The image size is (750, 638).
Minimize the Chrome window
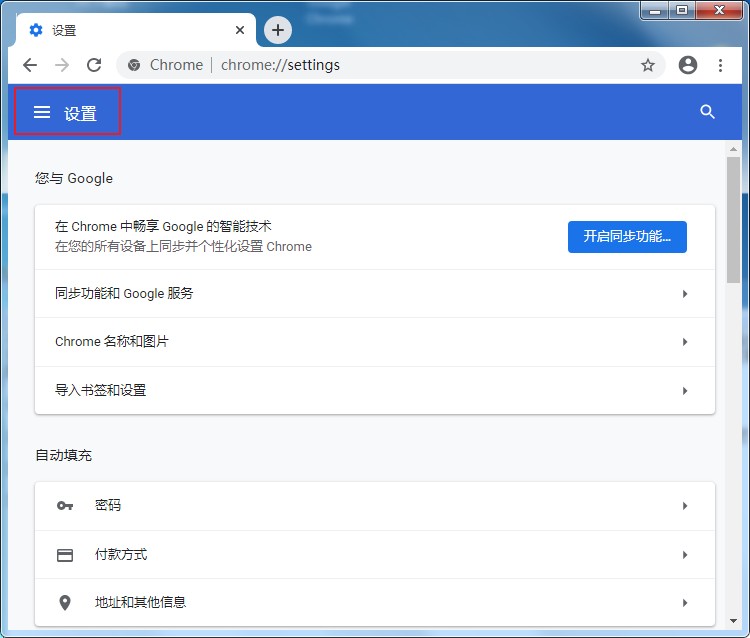(655, 11)
